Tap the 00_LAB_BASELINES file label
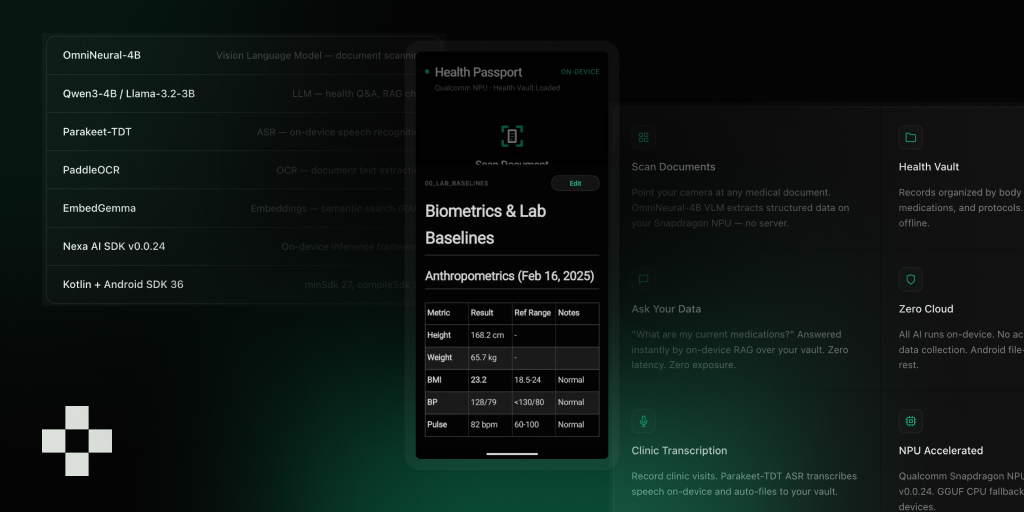1024x512 pixels. pos(456,184)
